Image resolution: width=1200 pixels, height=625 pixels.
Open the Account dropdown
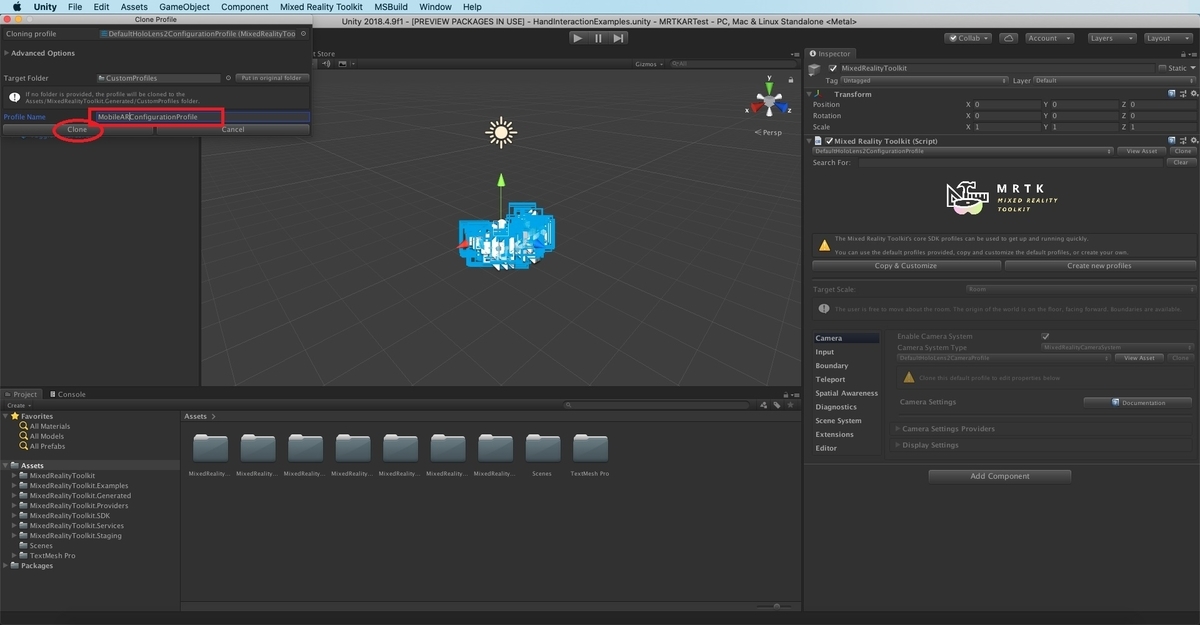[x=1048, y=38]
